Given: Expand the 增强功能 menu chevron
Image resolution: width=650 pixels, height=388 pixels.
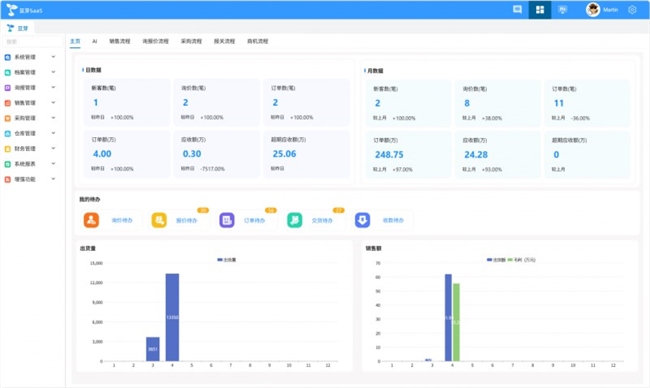Looking at the screenshot, I should tap(53, 179).
